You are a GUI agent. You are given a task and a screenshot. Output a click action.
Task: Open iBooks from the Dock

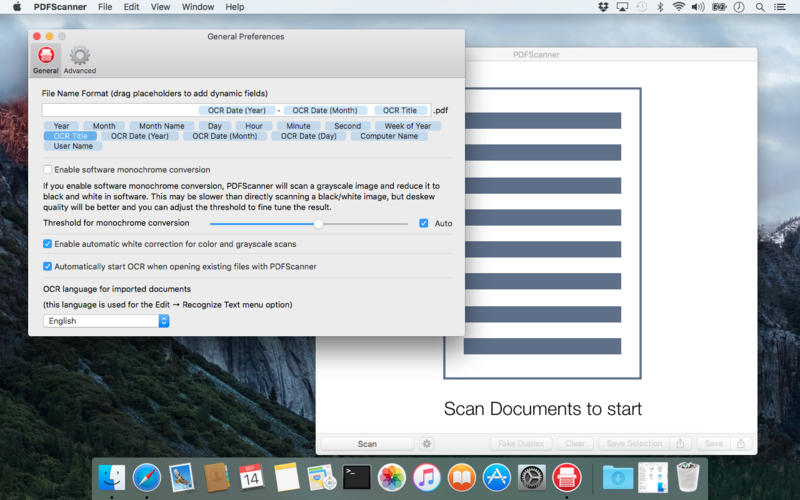(461, 478)
